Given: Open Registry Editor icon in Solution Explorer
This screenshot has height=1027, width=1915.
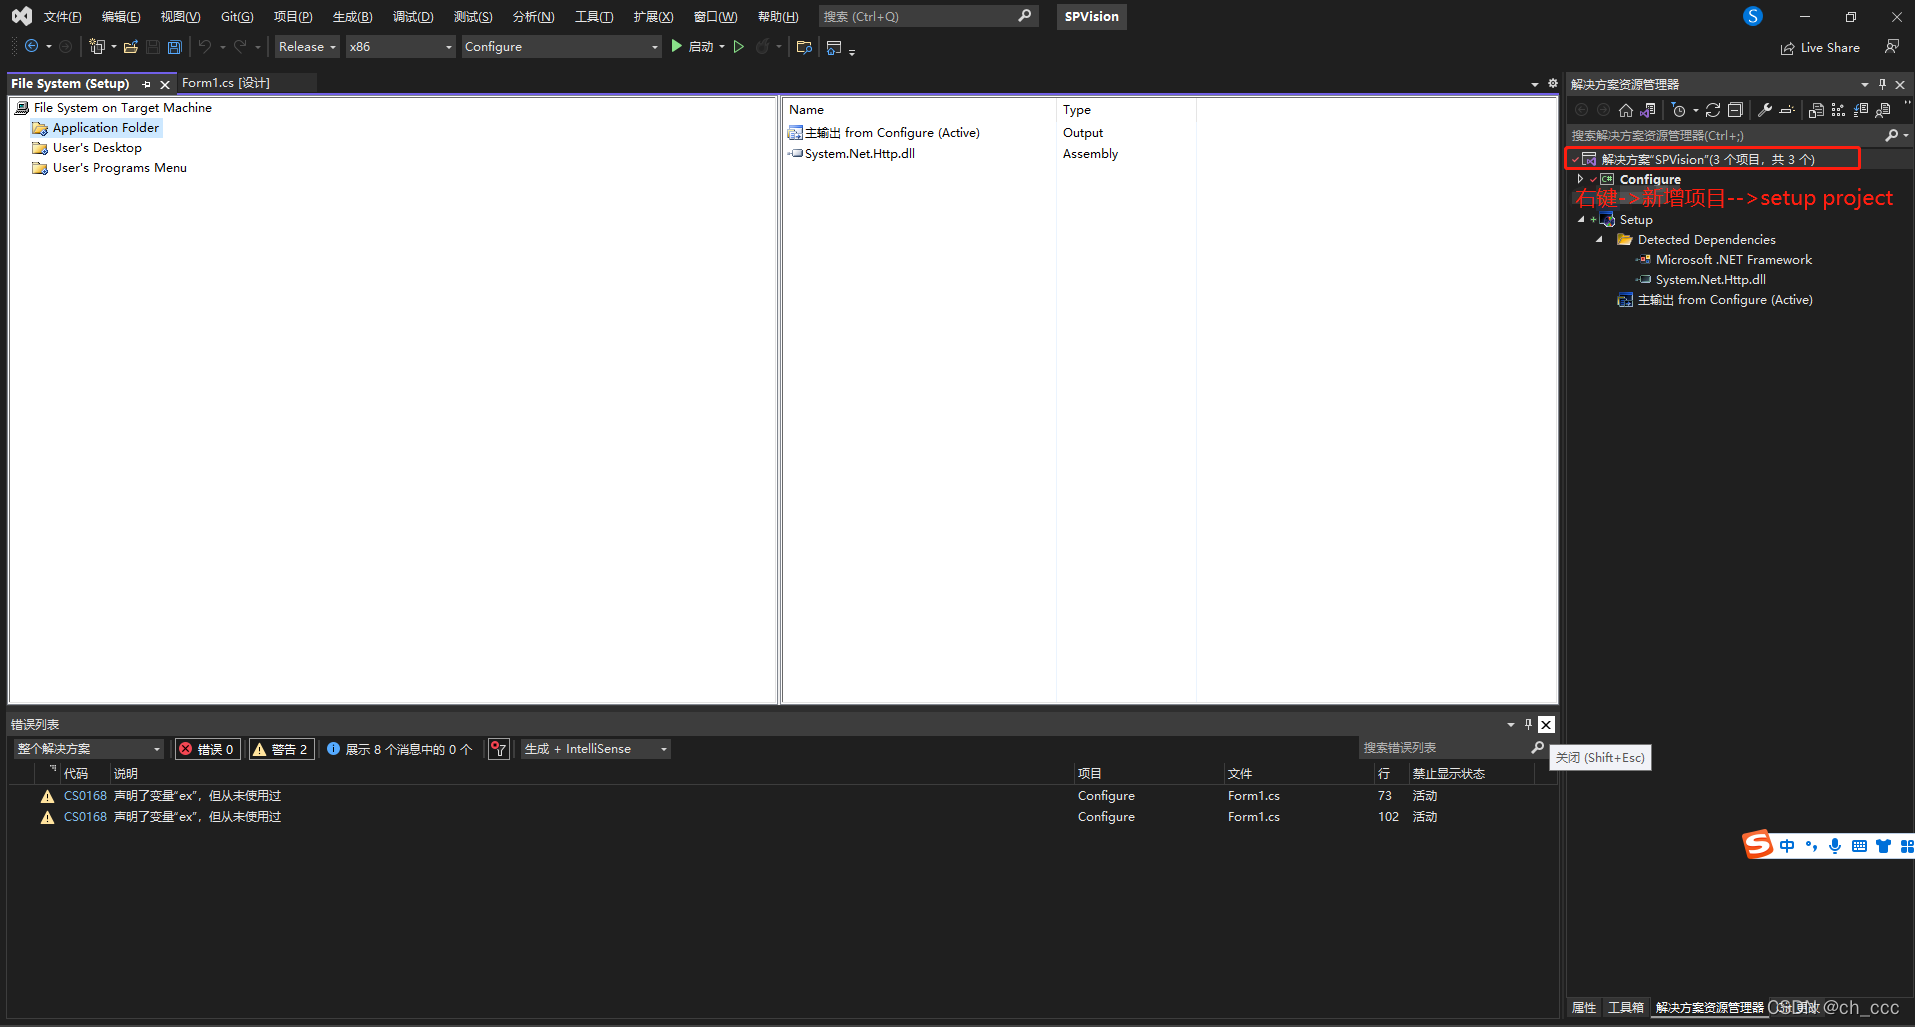Looking at the screenshot, I should (x=1838, y=110).
